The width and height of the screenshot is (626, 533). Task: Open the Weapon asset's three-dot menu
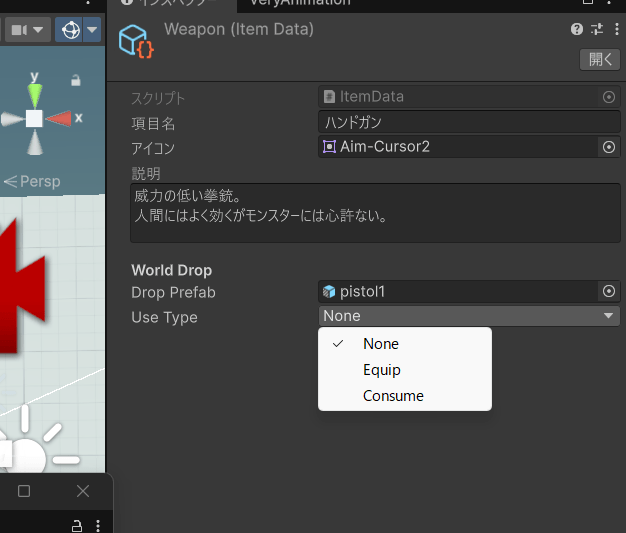[x=615, y=29]
